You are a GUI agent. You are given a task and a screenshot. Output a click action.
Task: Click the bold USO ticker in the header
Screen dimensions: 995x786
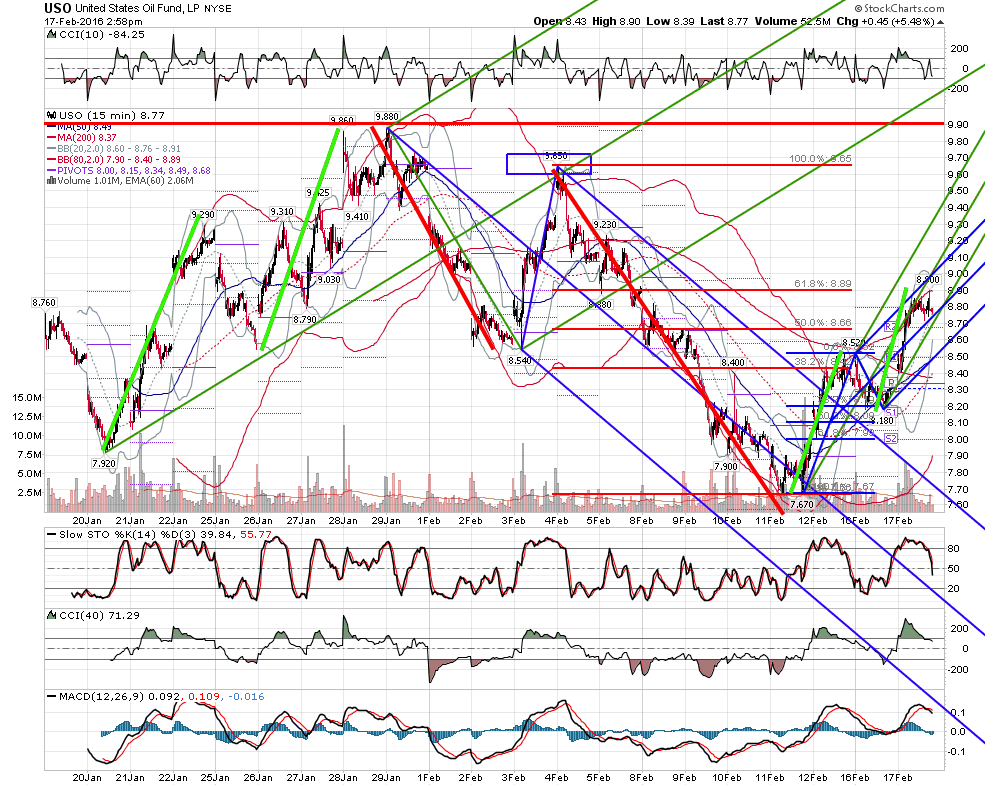click(58, 8)
